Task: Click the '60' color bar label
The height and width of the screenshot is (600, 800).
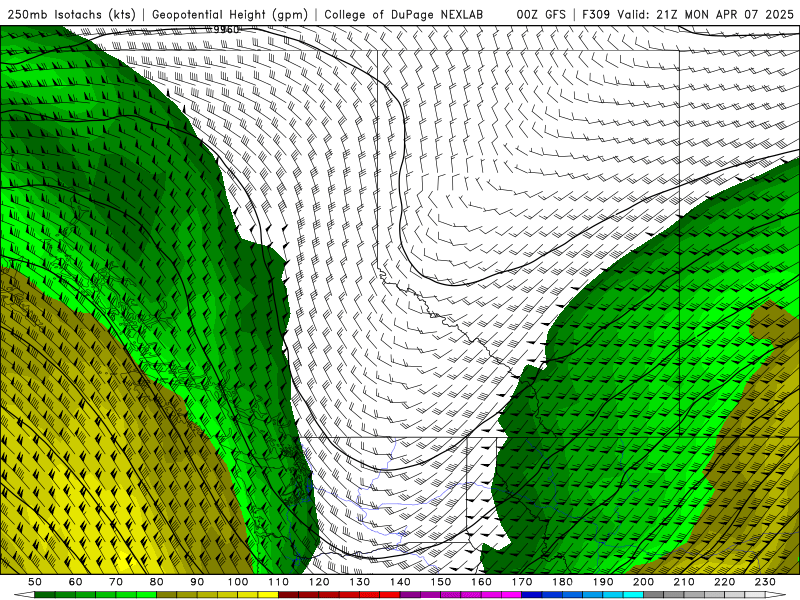Action: point(76,582)
